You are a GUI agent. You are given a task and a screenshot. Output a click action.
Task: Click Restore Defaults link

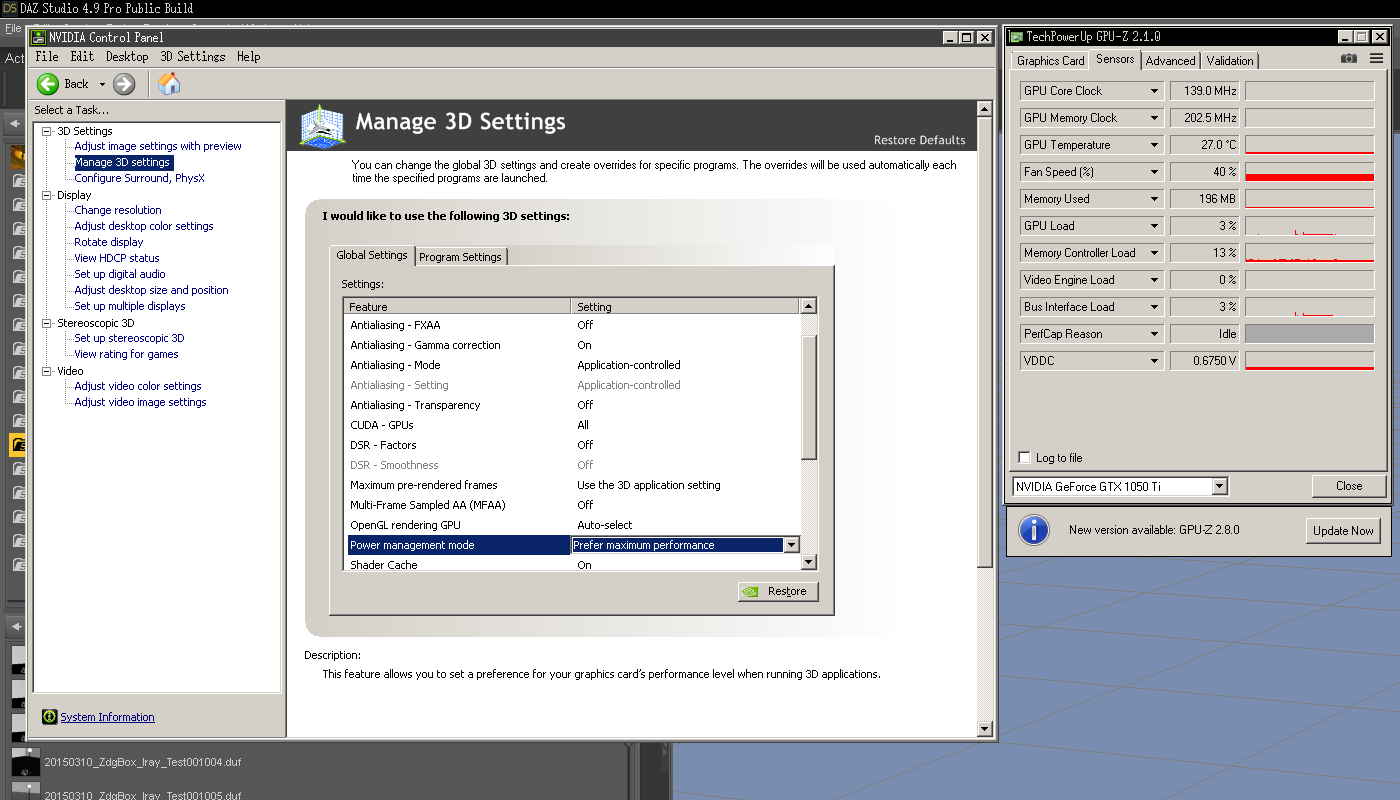click(919, 140)
